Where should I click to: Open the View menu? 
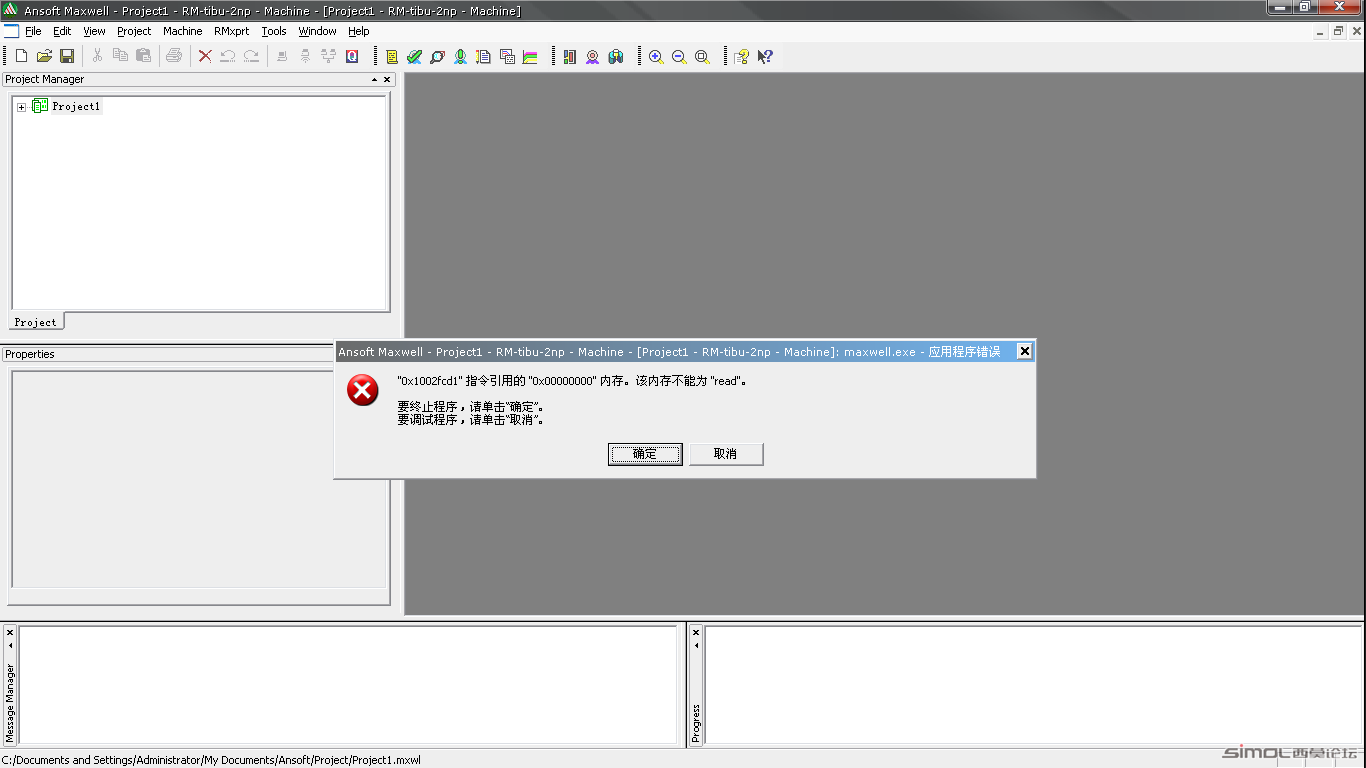(x=94, y=31)
